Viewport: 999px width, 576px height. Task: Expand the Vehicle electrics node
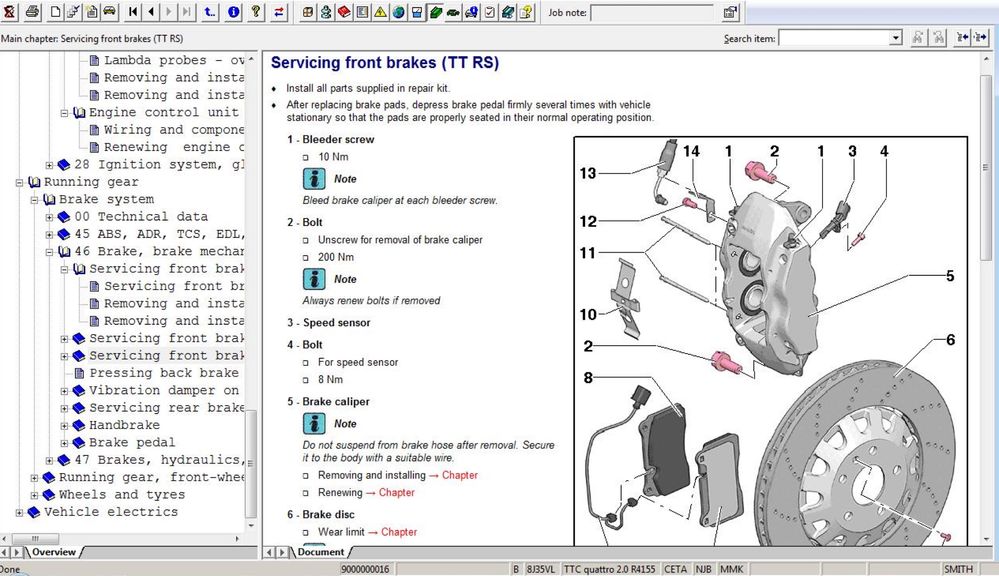(x=19, y=512)
